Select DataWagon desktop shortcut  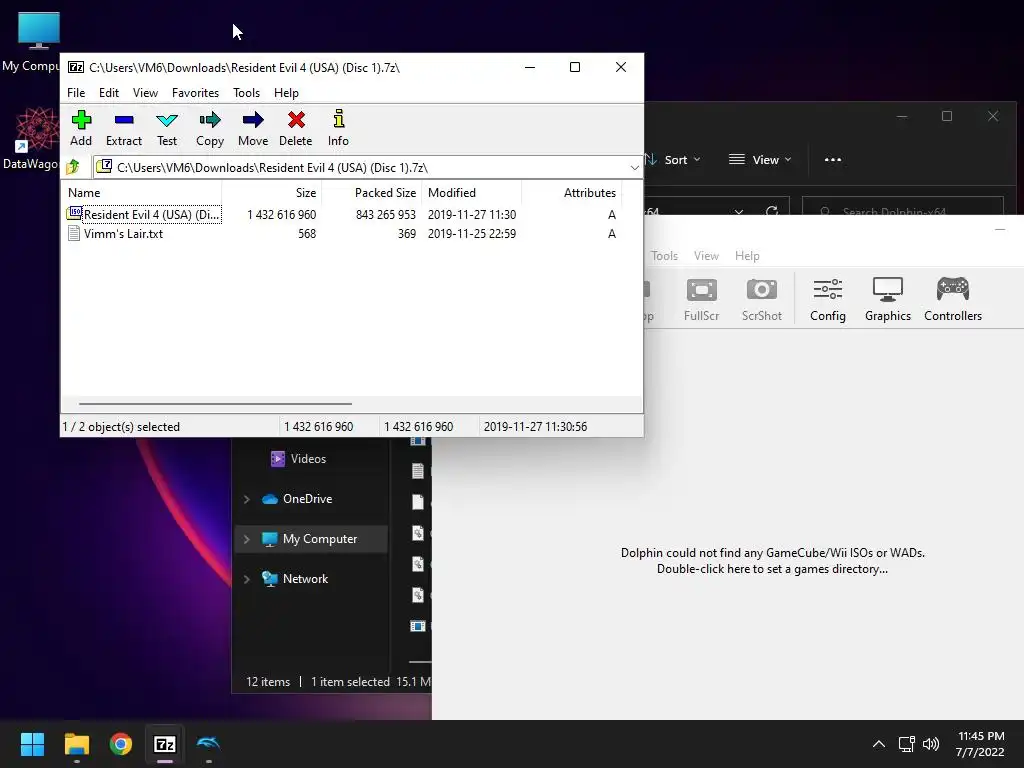[x=30, y=139]
